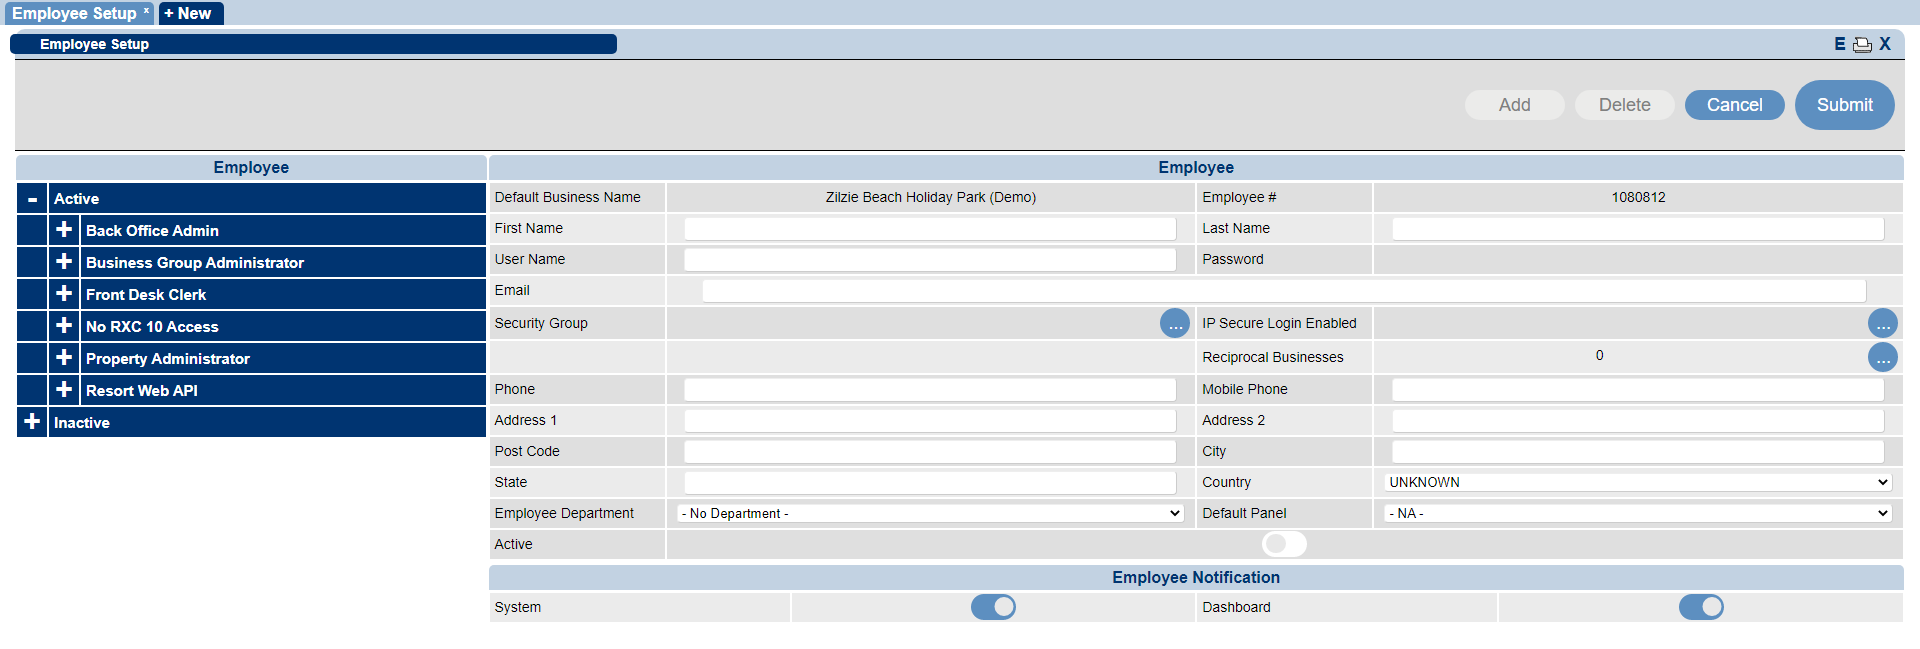Open IP Secure Login Enabled ellipsis button
This screenshot has height=649, width=1920.
(x=1883, y=323)
